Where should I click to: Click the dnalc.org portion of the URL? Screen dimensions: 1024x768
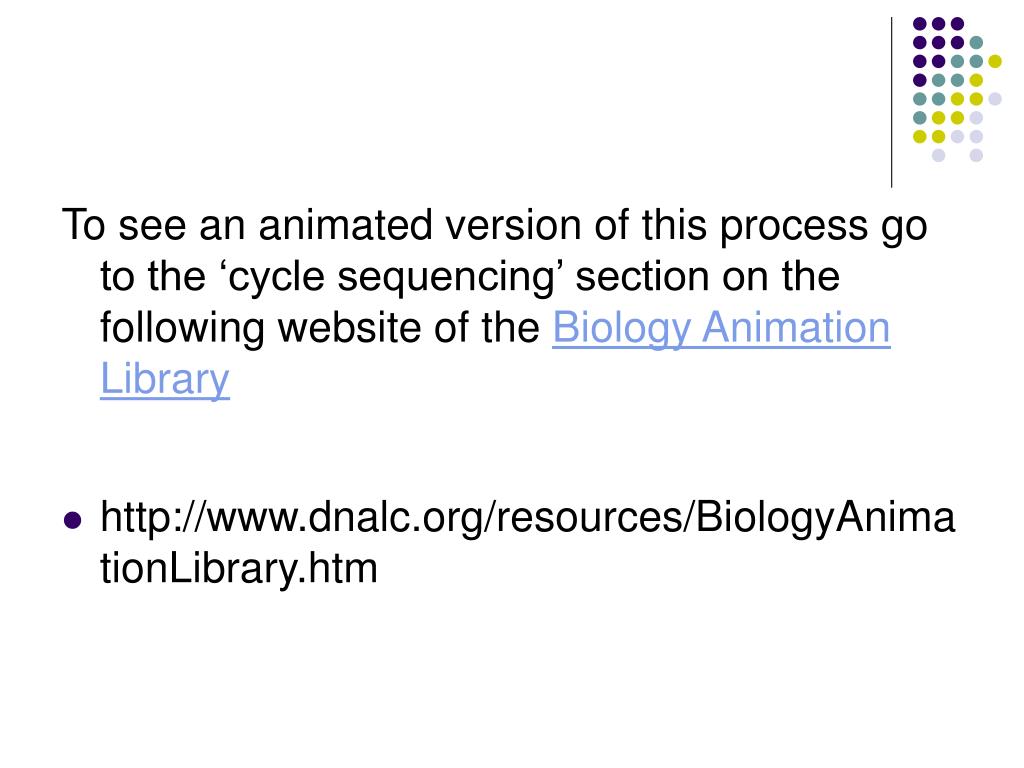(396, 517)
